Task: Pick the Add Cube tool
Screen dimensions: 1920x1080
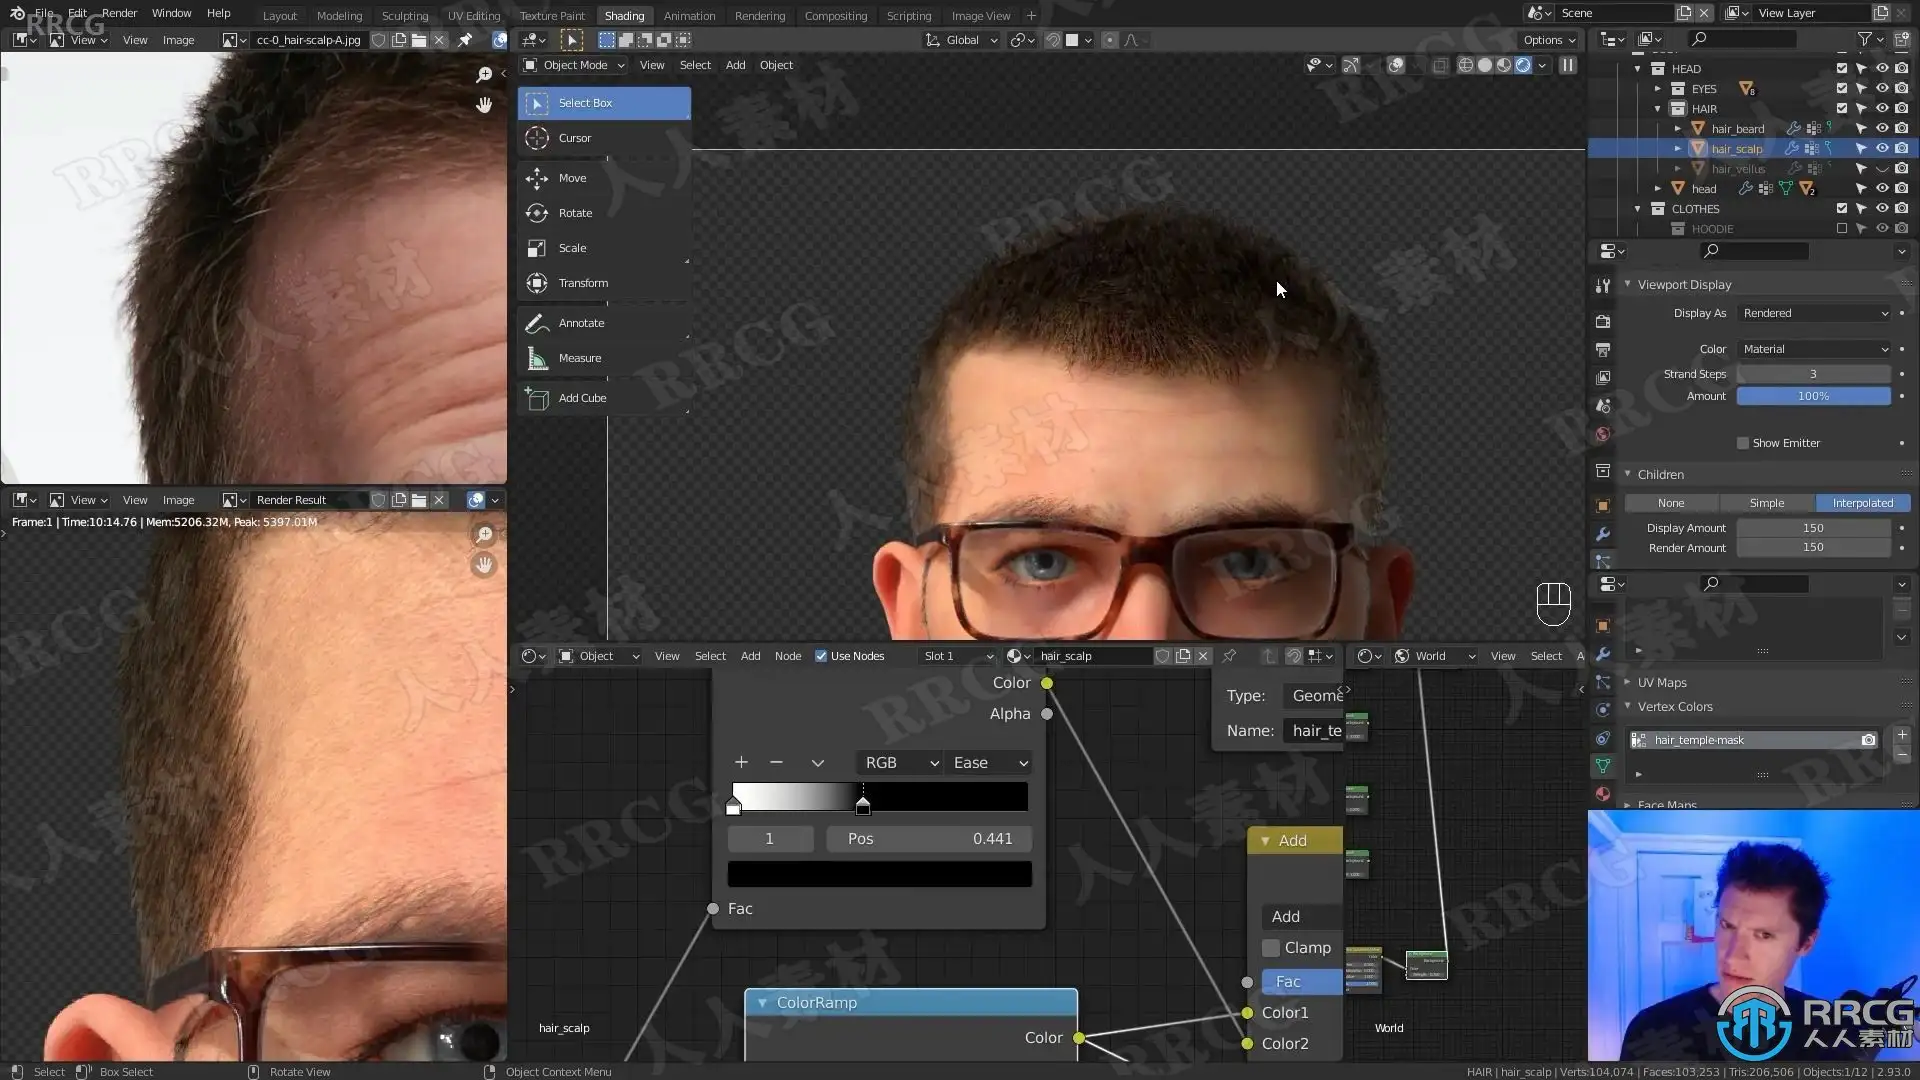Action: [x=604, y=398]
